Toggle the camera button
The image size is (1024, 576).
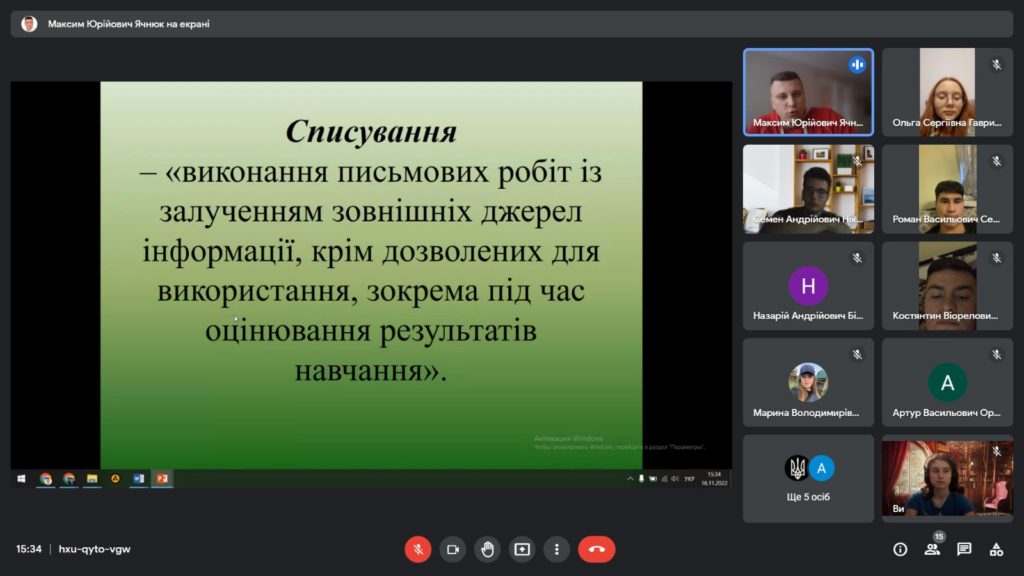453,549
